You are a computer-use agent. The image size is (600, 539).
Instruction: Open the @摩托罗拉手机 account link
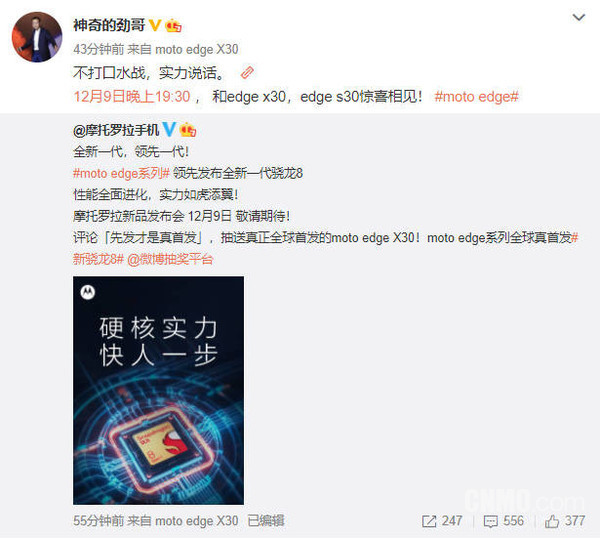point(116,130)
